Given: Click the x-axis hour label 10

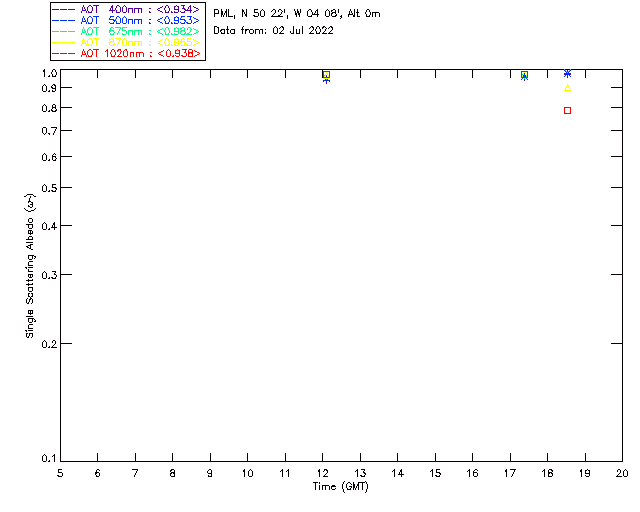Looking at the screenshot, I should 247,473.
